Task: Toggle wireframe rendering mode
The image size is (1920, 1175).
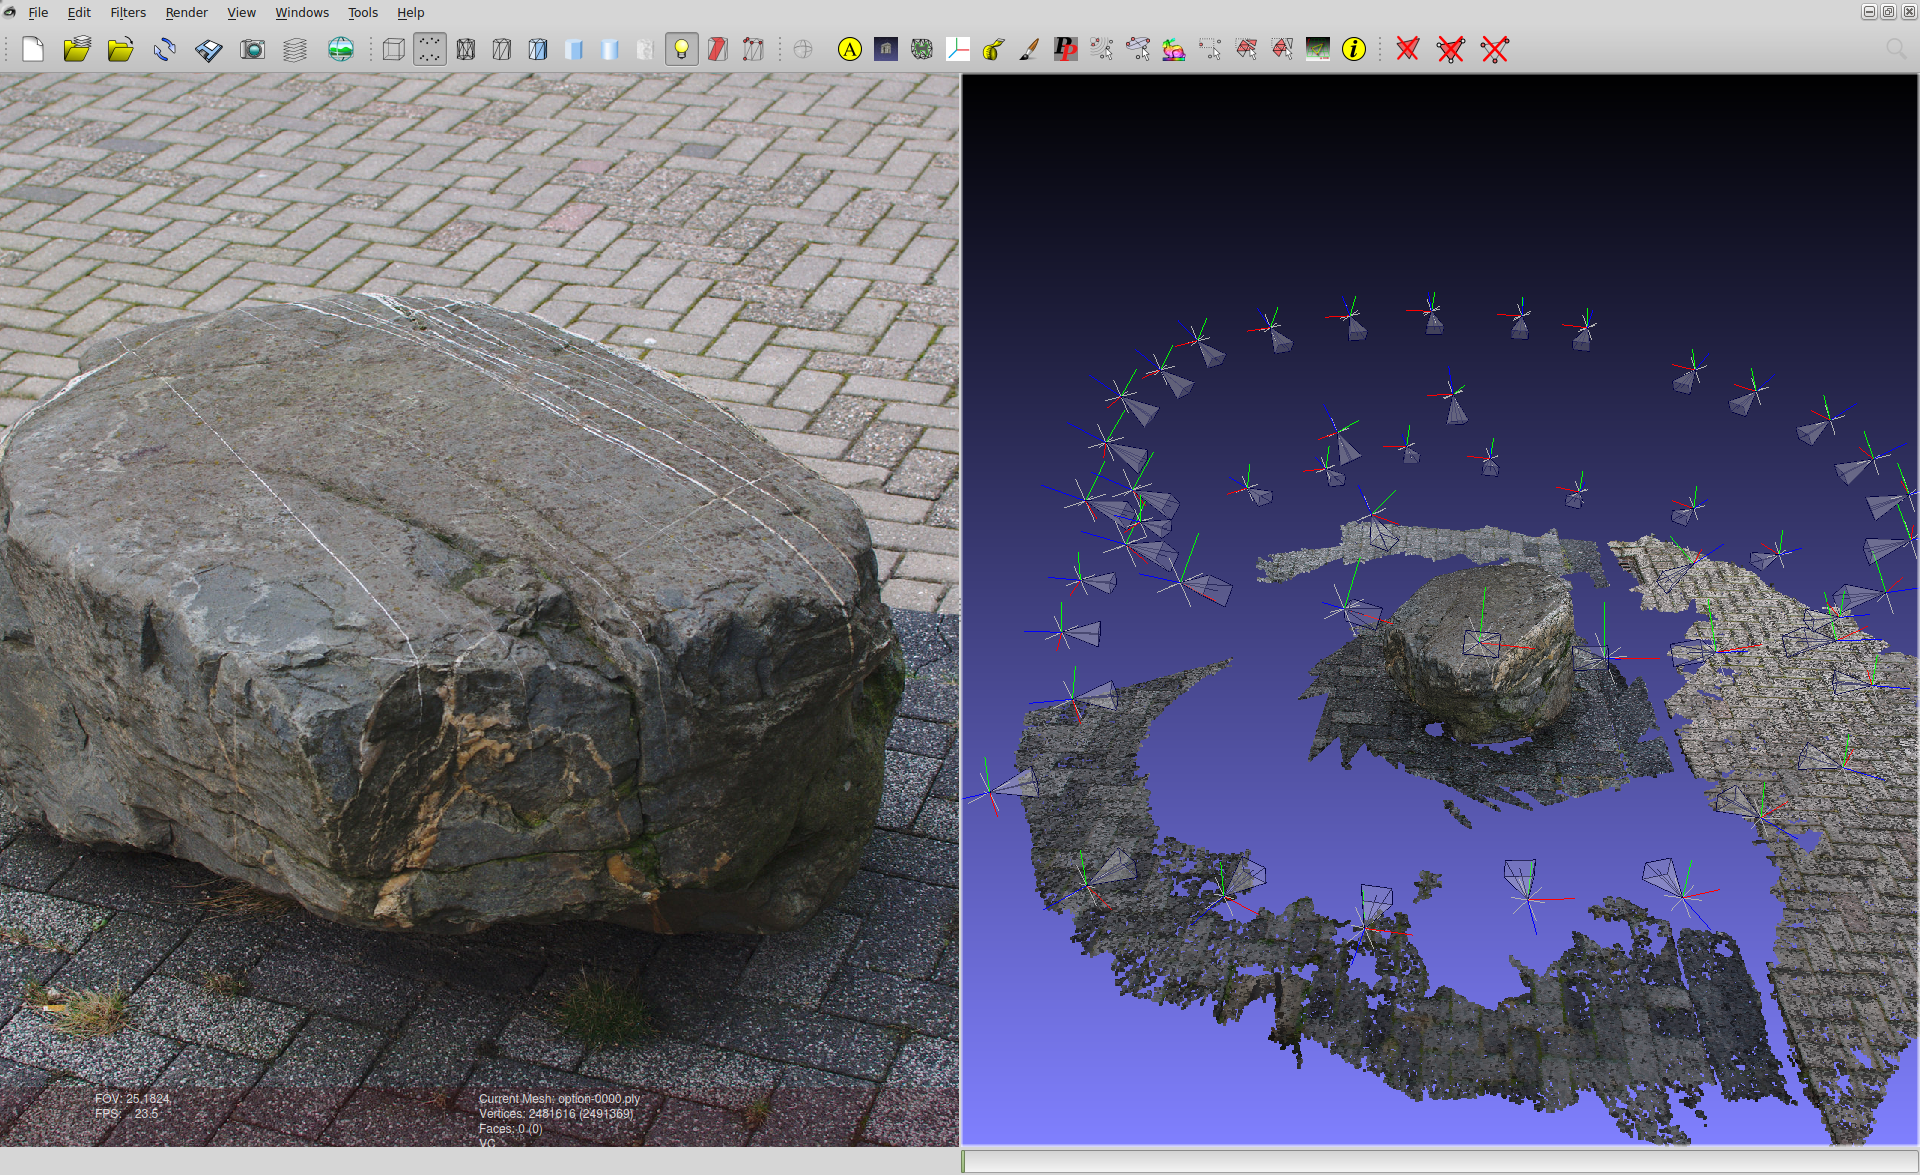Action: pyautogui.click(x=466, y=49)
